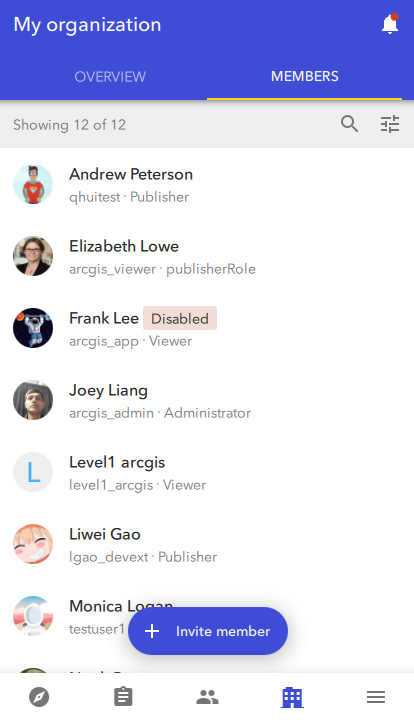Viewport: 414px width, 720px height.
Task: Open the notifications bell
Action: (x=390, y=24)
